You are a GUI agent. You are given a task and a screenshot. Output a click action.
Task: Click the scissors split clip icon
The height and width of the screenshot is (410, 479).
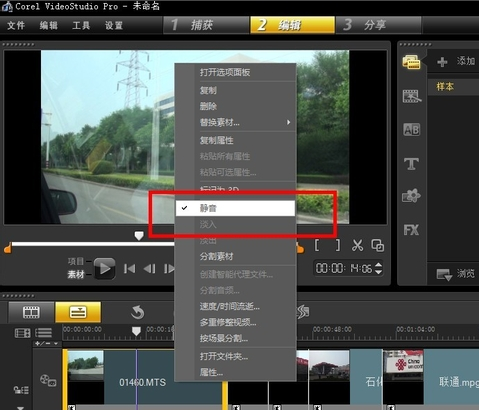point(357,246)
